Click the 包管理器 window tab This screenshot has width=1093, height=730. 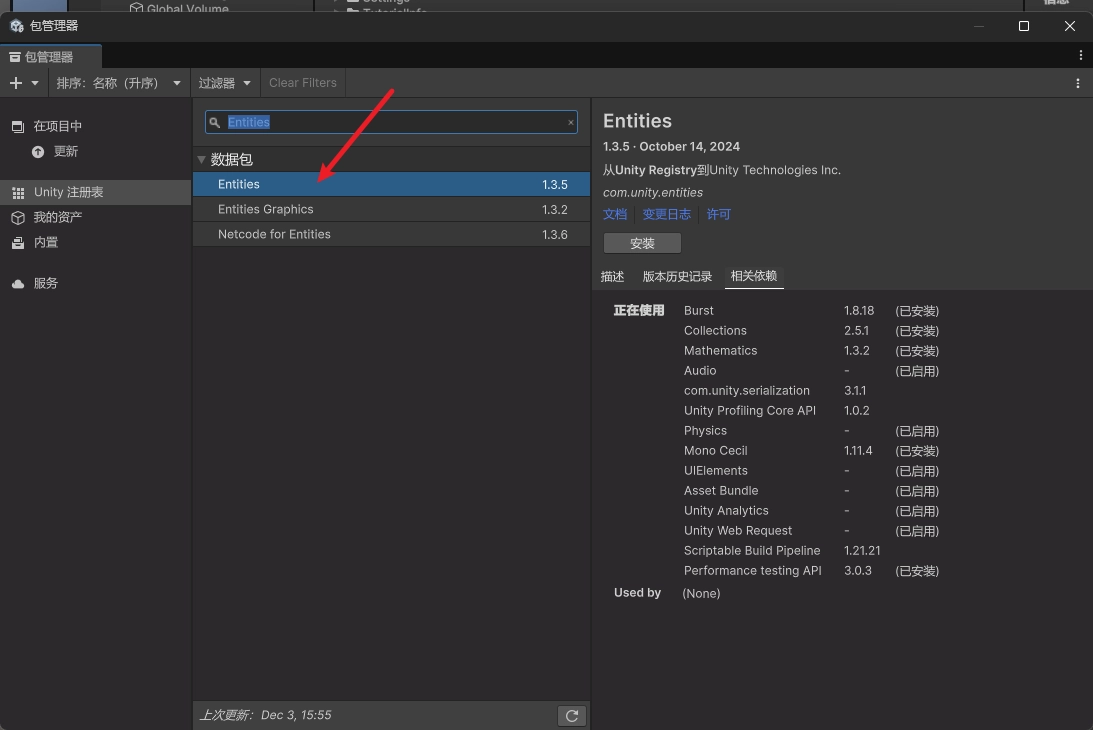point(50,57)
